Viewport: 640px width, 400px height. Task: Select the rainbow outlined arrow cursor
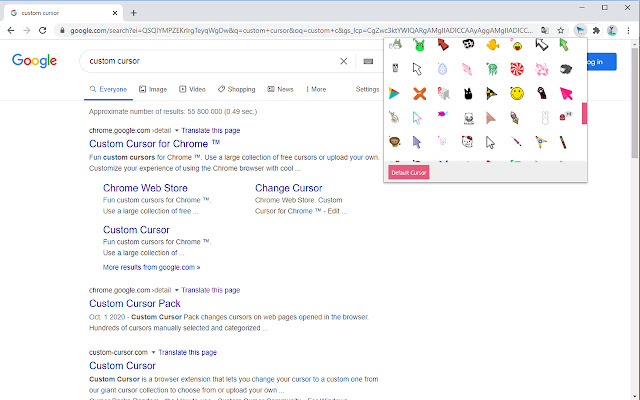click(417, 118)
